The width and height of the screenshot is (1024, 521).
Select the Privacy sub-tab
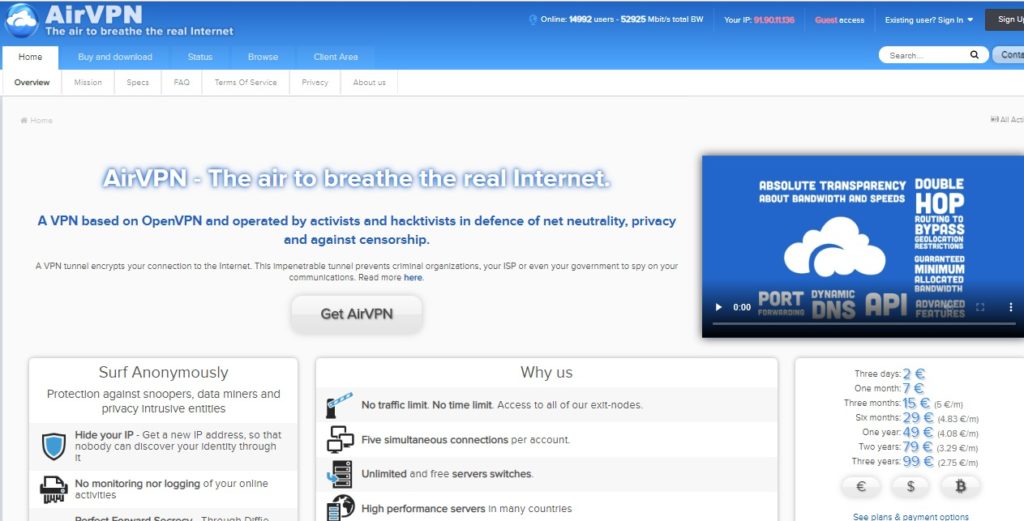[315, 82]
